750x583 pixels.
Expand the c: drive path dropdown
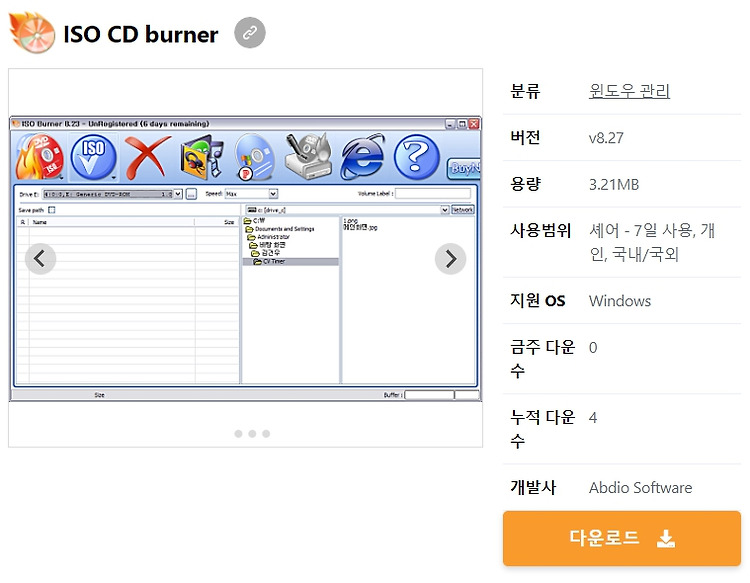pos(445,210)
